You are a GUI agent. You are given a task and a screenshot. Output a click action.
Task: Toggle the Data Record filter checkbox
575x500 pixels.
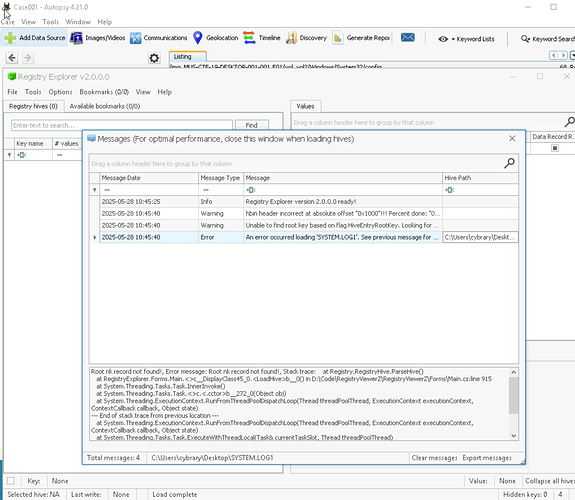coord(555,148)
